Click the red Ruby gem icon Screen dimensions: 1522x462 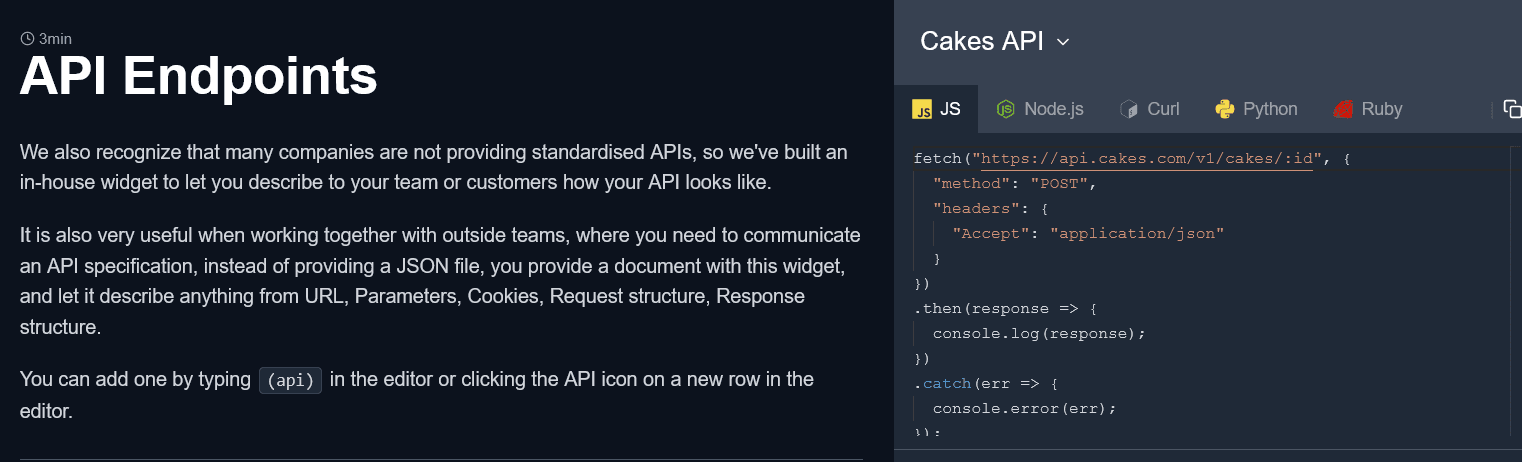(x=1343, y=110)
